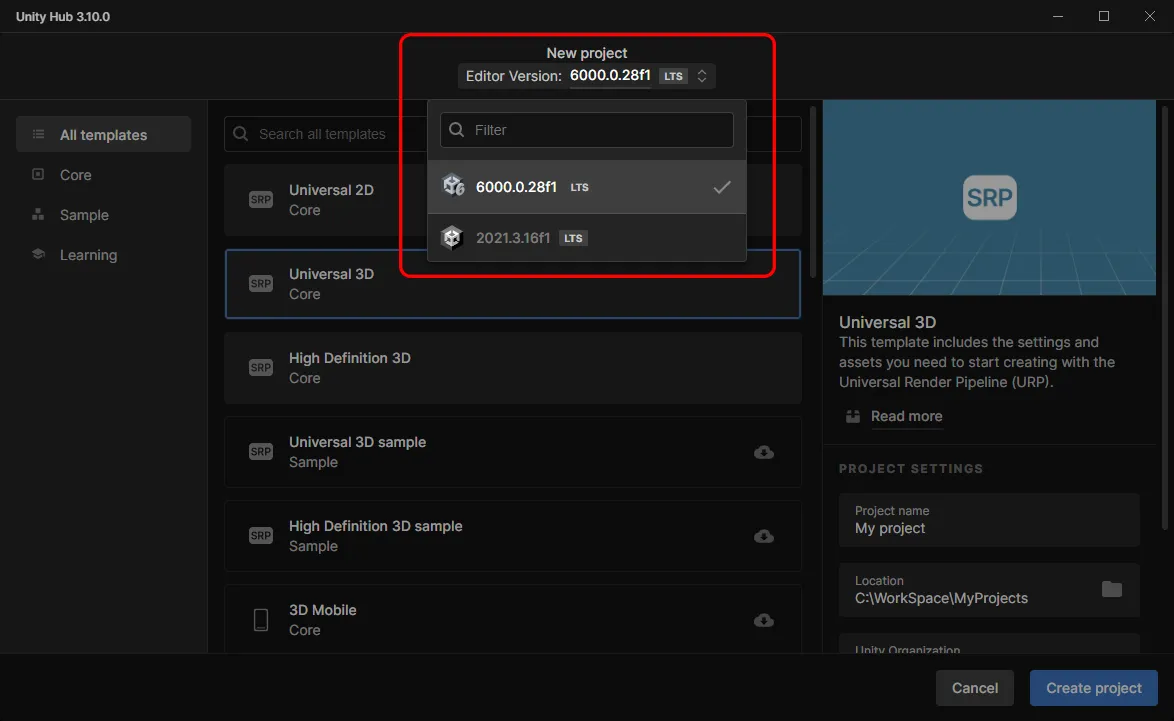Click the SRP icon of Universal 2D template
Image resolution: width=1174 pixels, height=721 pixels.
point(261,200)
